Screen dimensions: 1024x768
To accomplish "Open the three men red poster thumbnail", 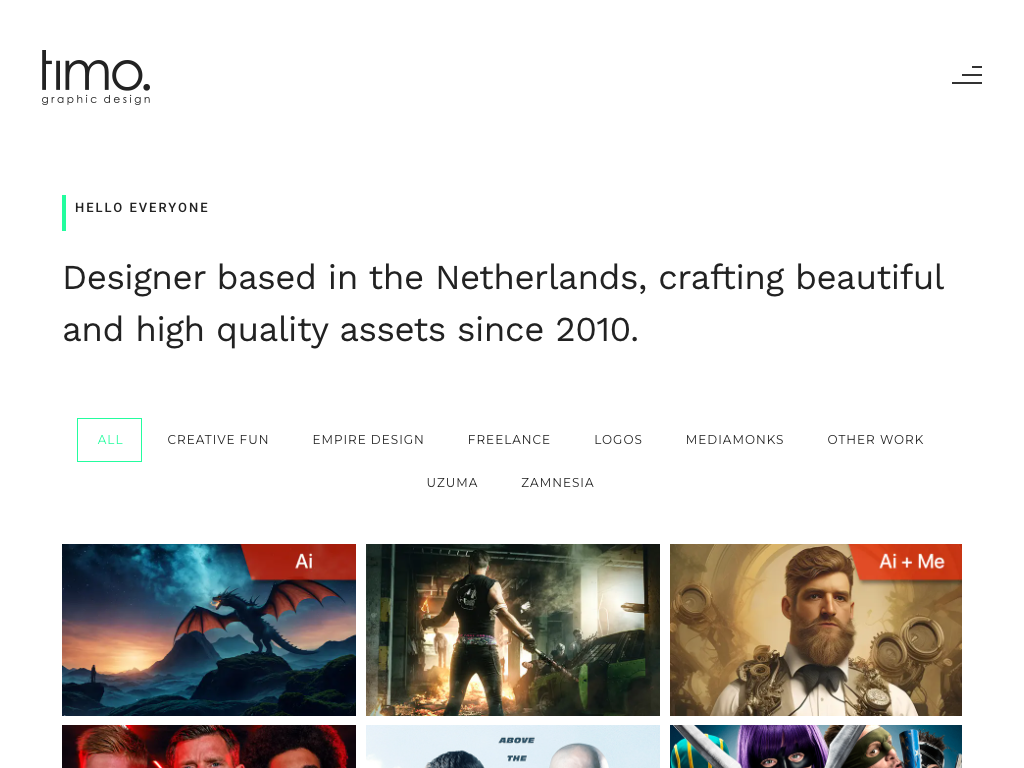I will coord(209,746).
